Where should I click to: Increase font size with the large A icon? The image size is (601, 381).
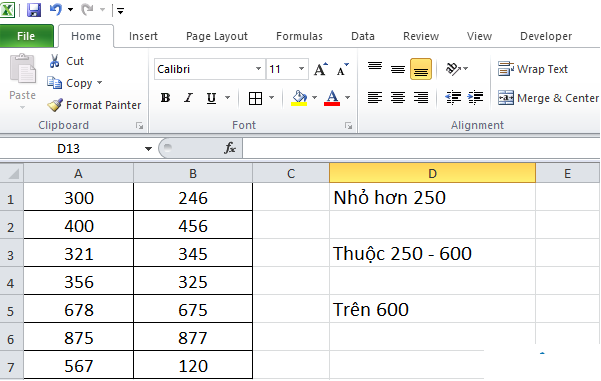(x=320, y=69)
